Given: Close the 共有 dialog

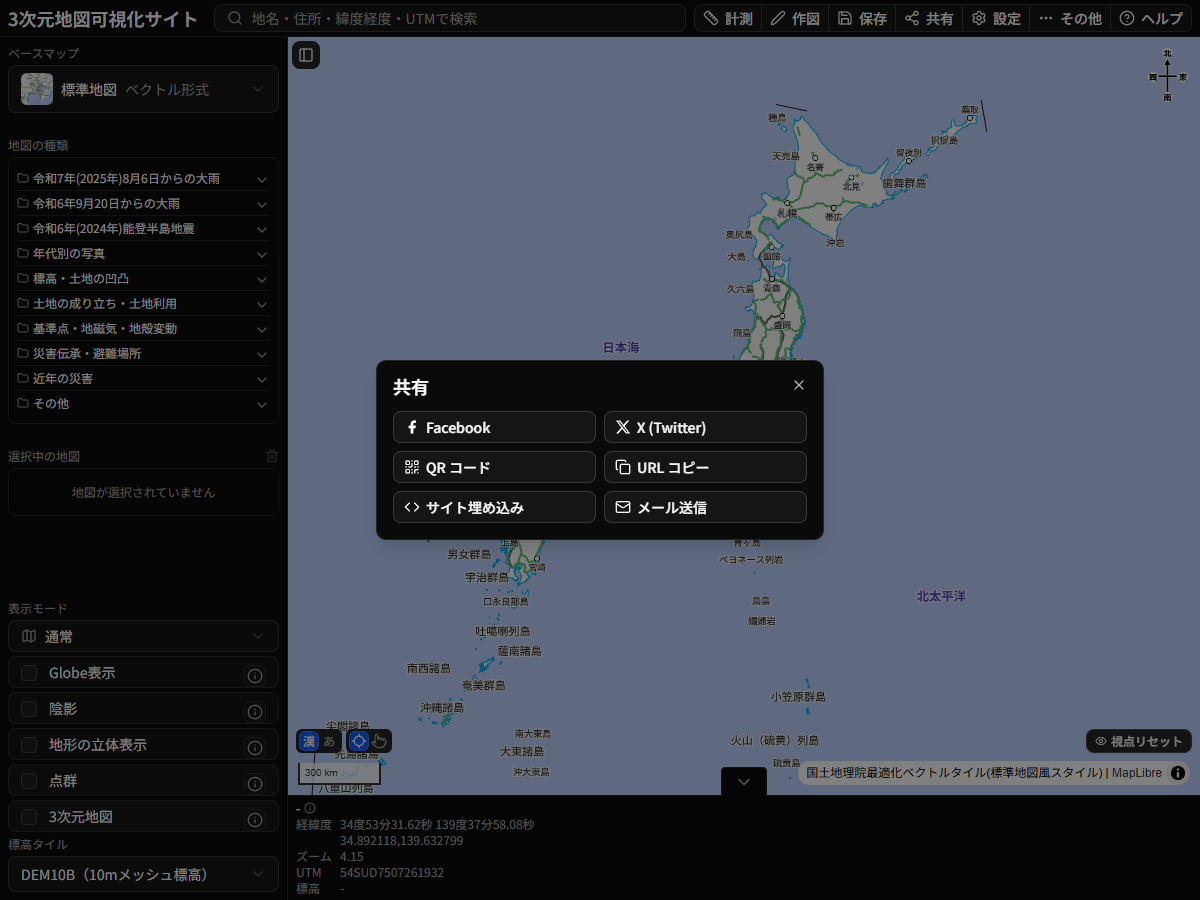Looking at the screenshot, I should (x=799, y=385).
